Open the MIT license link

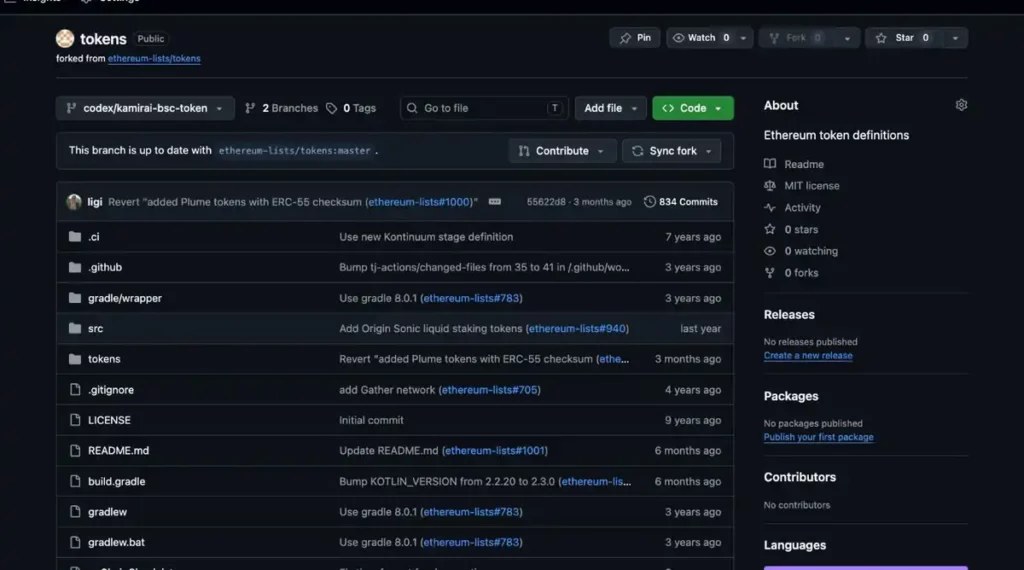(x=812, y=186)
